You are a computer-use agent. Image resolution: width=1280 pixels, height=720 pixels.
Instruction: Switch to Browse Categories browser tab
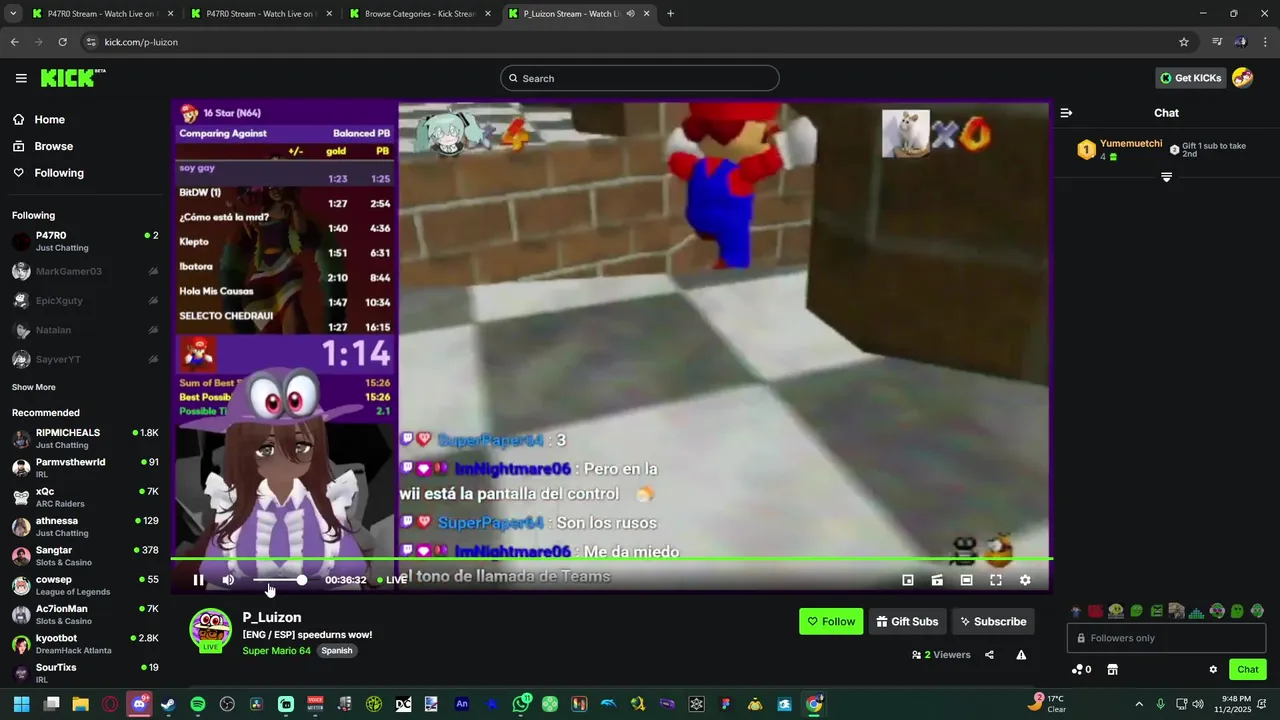[x=420, y=14]
